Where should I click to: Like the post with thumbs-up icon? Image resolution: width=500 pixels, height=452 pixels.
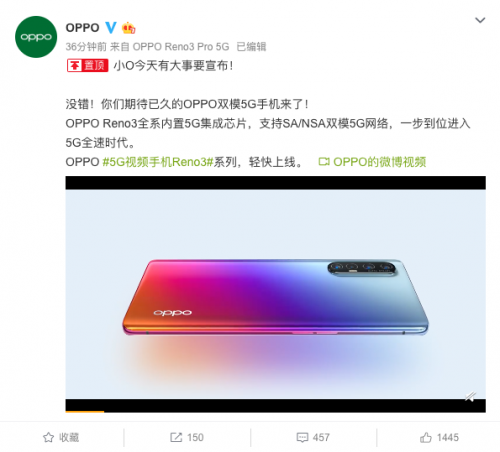[426, 437]
